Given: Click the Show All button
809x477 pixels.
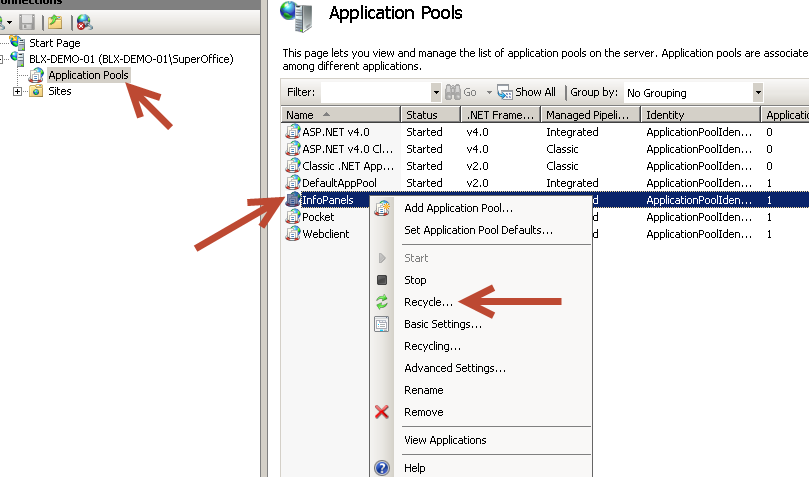Looking at the screenshot, I should [526, 92].
